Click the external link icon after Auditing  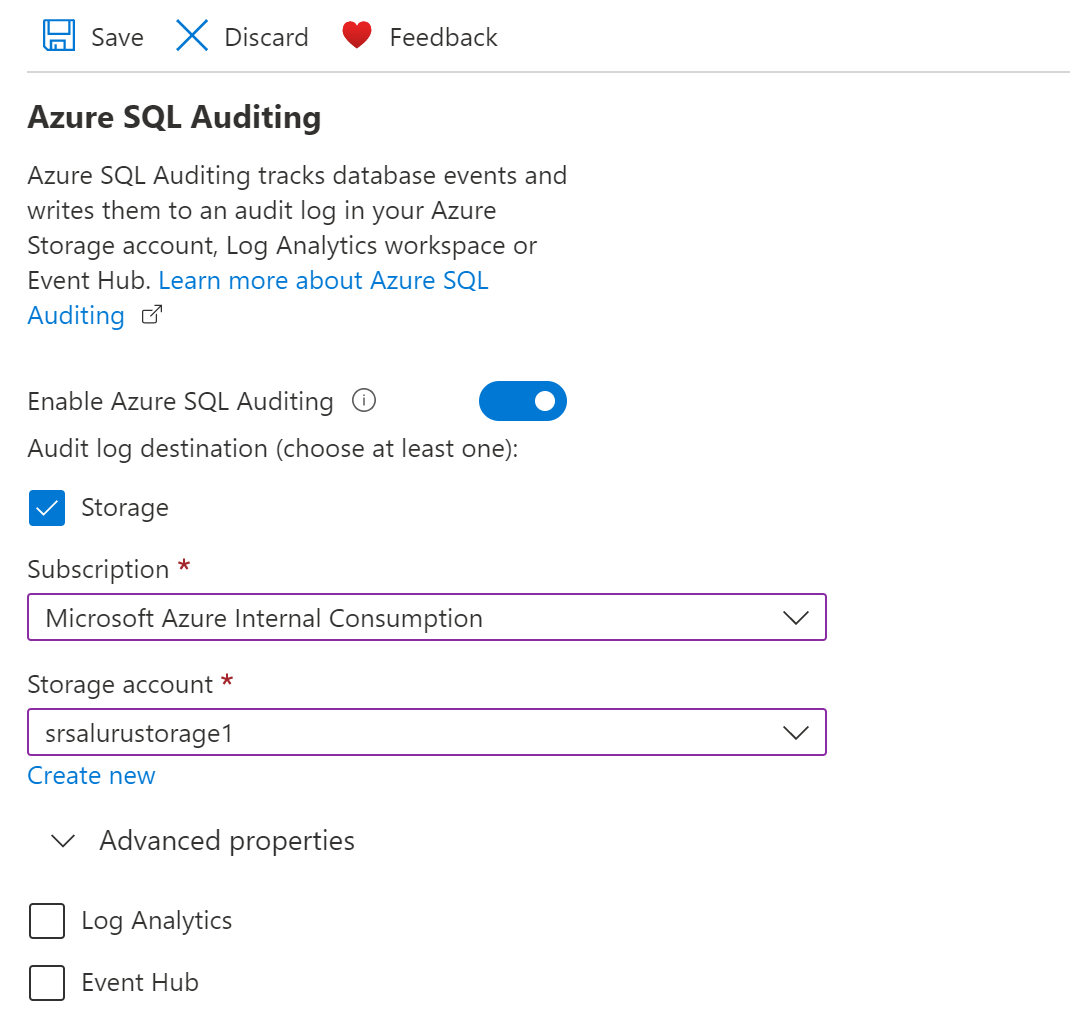point(152,316)
